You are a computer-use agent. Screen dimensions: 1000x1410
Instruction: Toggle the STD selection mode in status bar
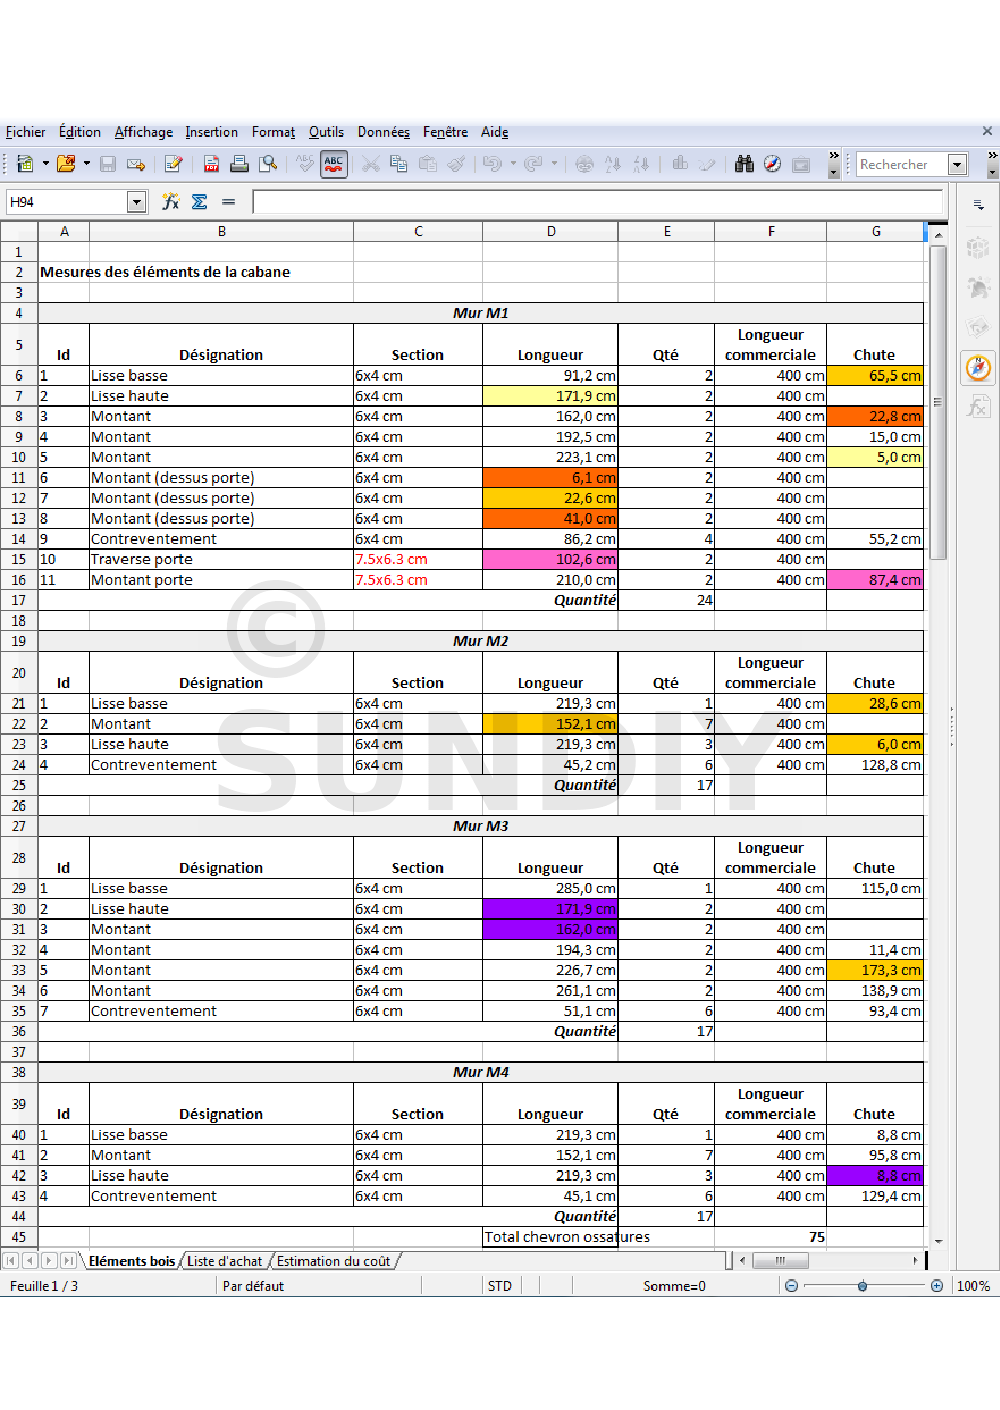500,1286
